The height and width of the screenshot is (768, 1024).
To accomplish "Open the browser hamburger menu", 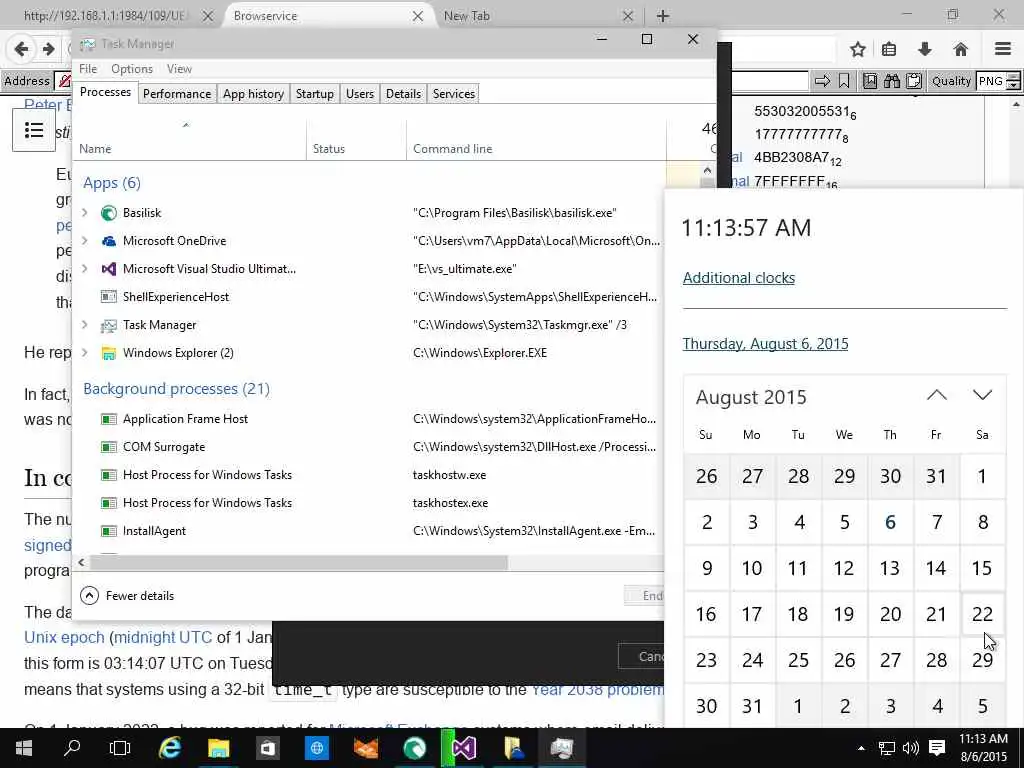I will tap(1003, 49).
